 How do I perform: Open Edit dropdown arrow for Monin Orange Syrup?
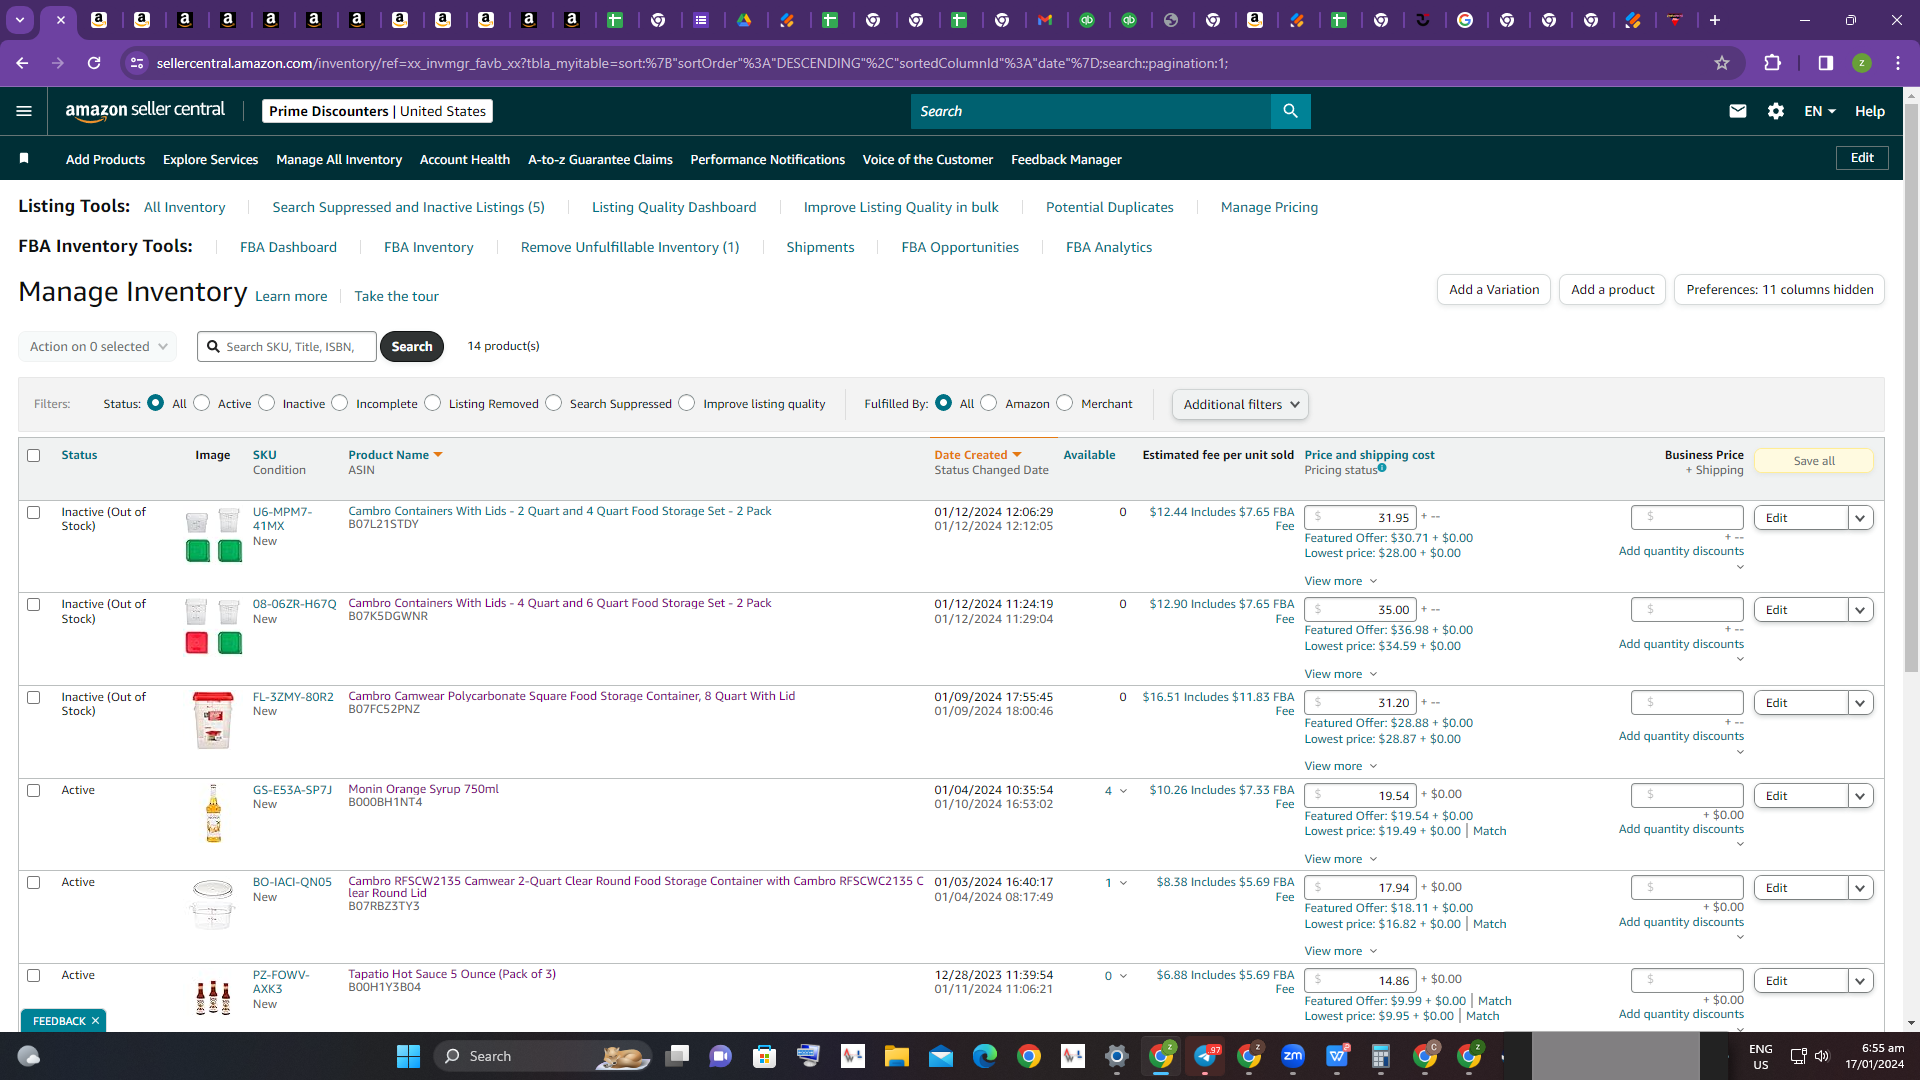(x=1860, y=796)
